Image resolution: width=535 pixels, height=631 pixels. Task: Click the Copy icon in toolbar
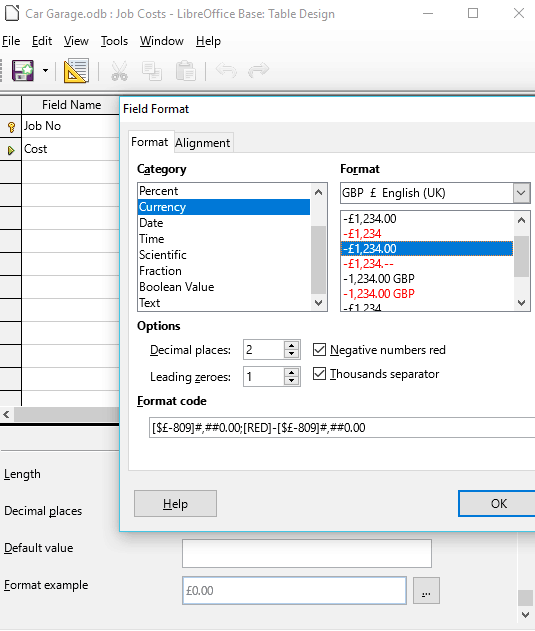coord(152,71)
